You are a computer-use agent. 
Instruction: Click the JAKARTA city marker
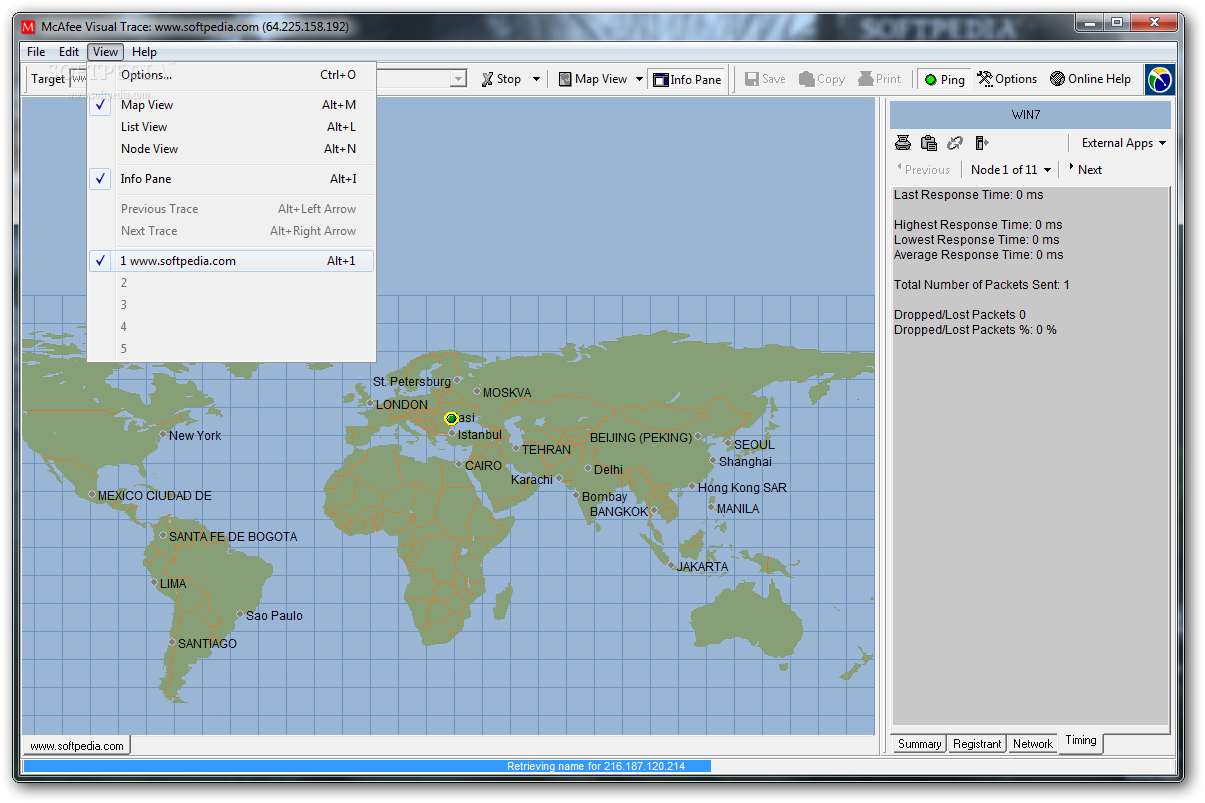(671, 566)
